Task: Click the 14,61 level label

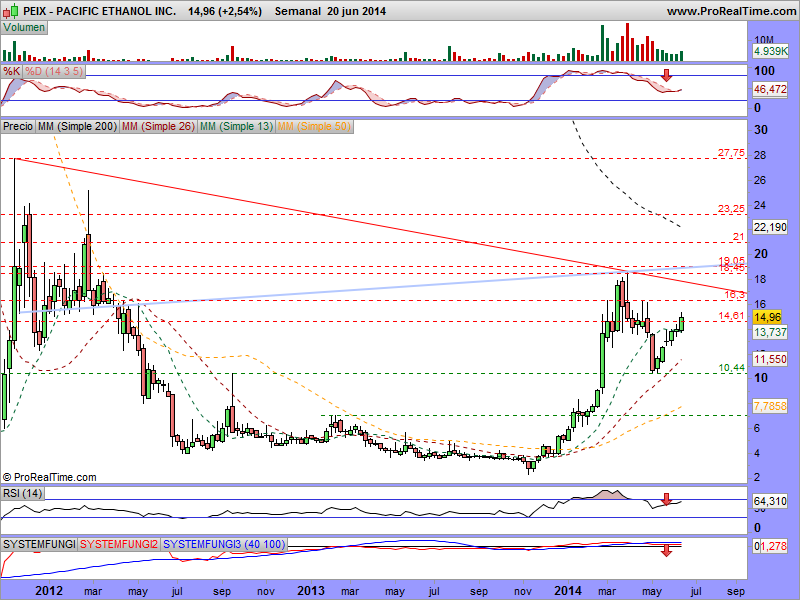Action: [x=731, y=316]
